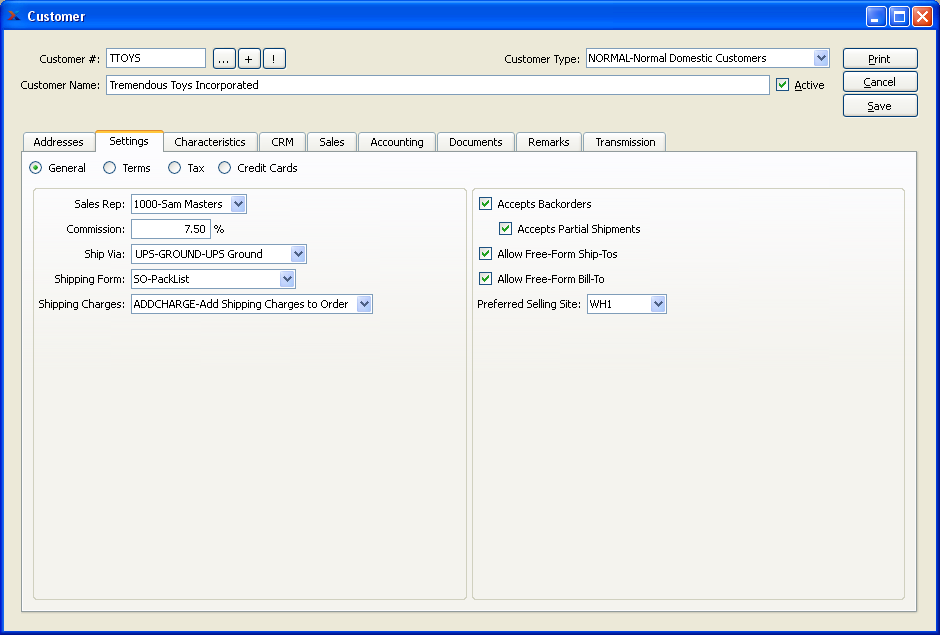
Task: Click the "Customer Name:" label
Action: click(60, 85)
